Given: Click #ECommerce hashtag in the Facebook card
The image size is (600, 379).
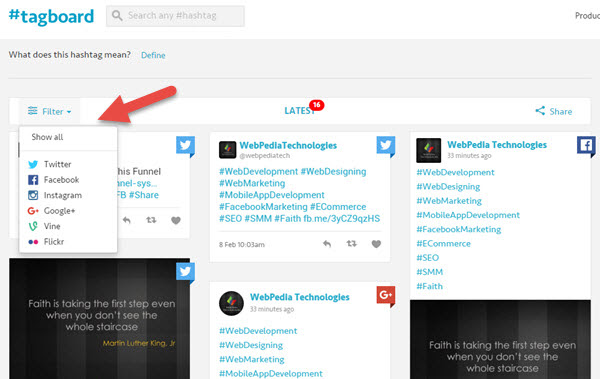Looking at the screenshot, I should coord(443,243).
